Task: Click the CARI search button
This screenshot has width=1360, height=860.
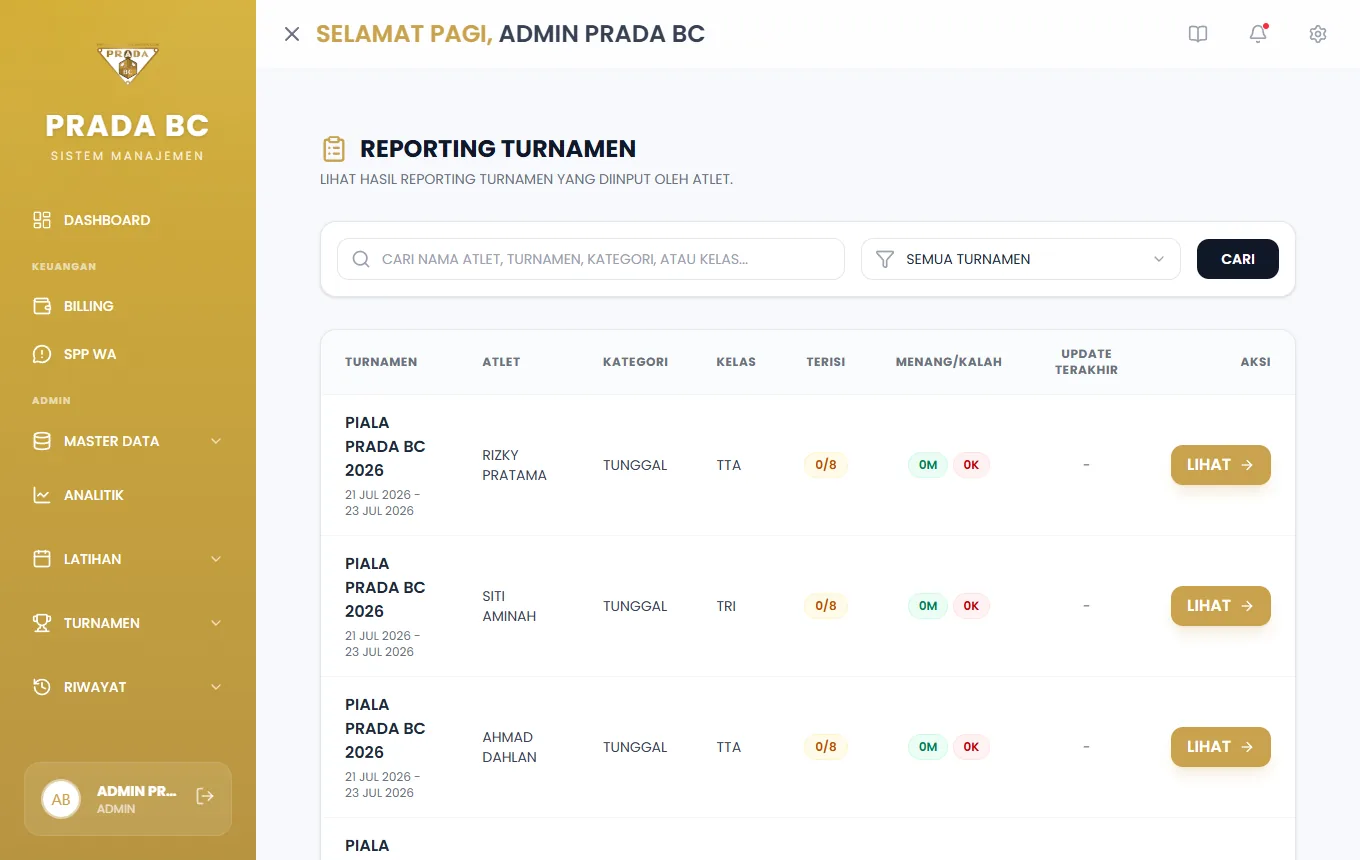Action: tap(1238, 259)
